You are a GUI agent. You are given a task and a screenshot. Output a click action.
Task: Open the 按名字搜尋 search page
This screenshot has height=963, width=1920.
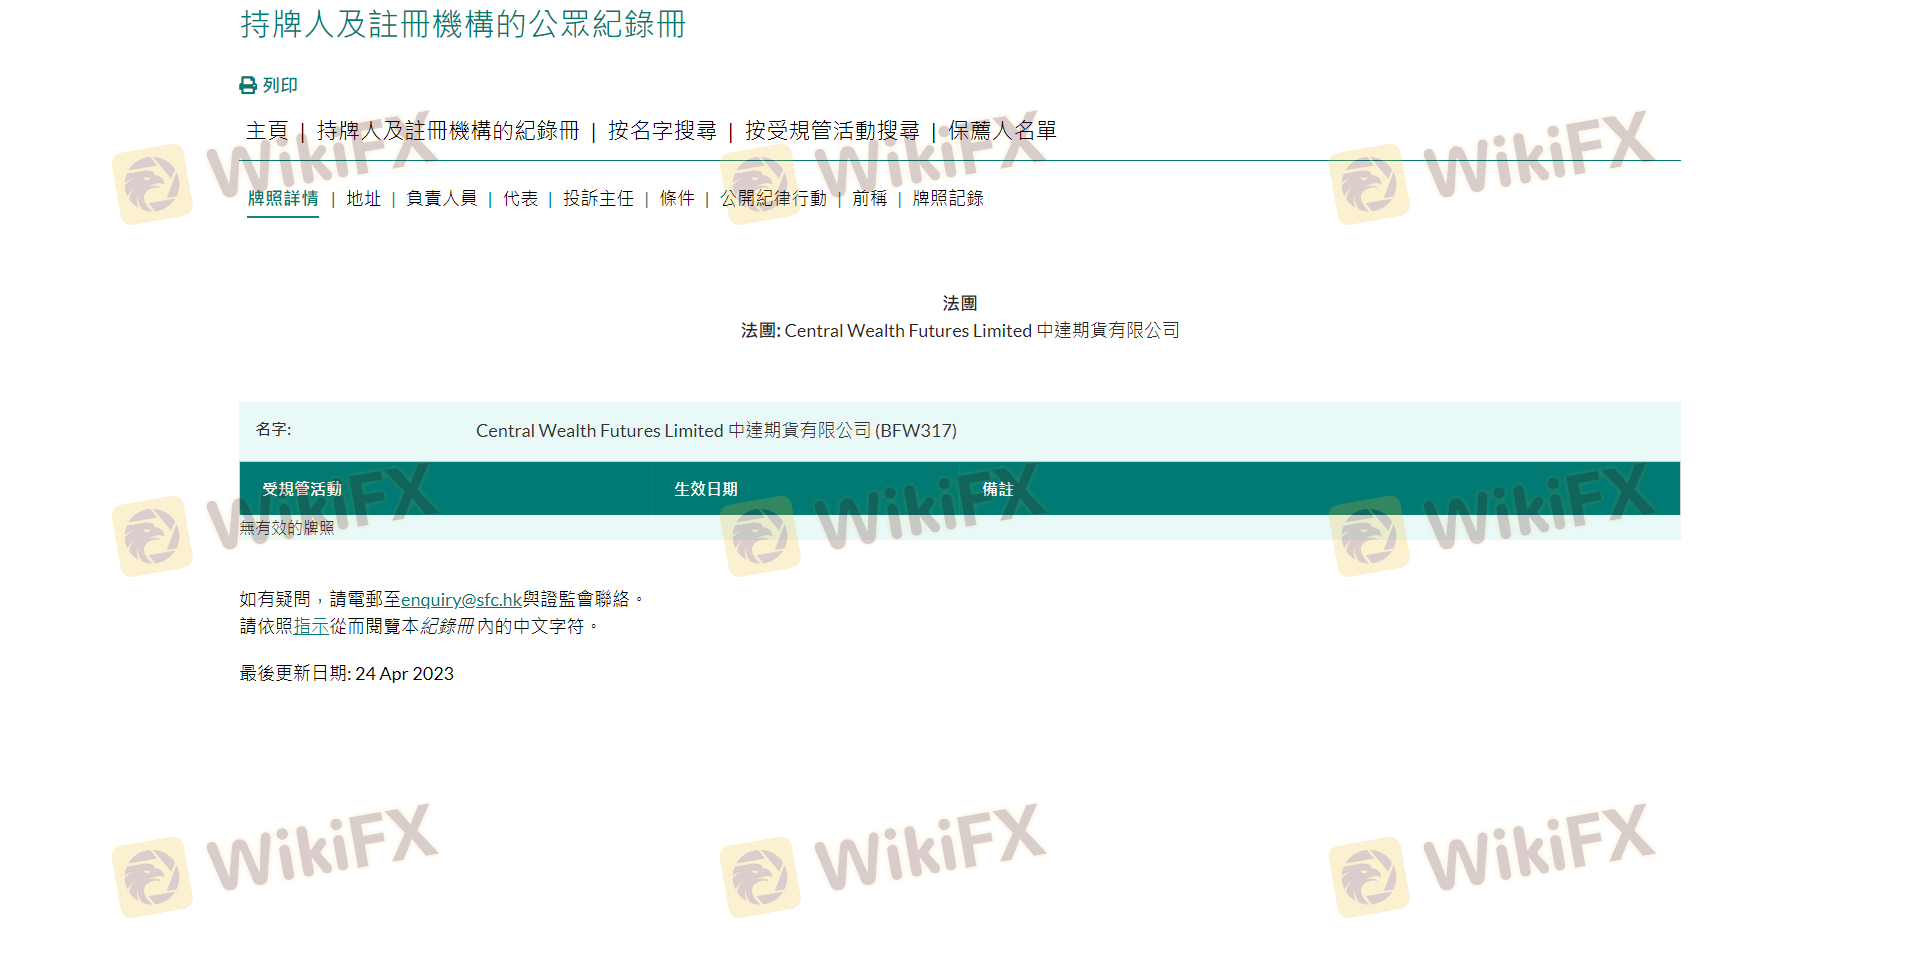[662, 131]
